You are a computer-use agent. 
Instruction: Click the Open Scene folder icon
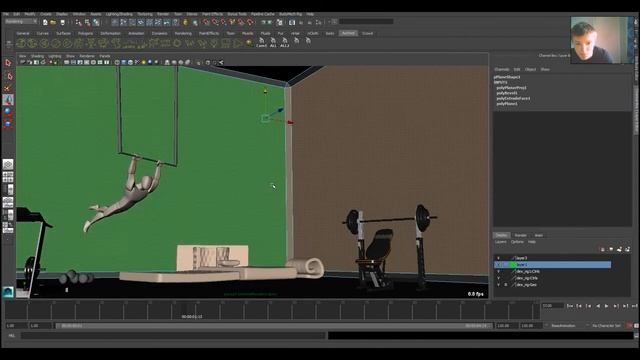point(53,22)
